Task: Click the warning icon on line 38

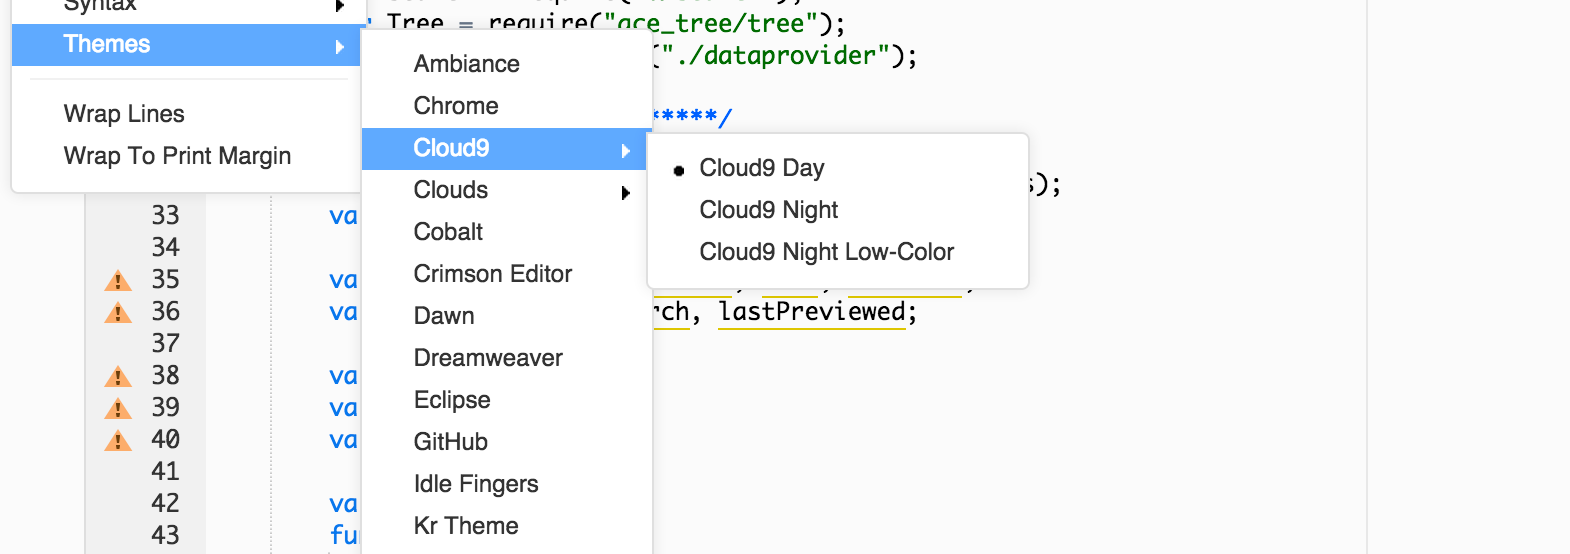Action: (118, 376)
